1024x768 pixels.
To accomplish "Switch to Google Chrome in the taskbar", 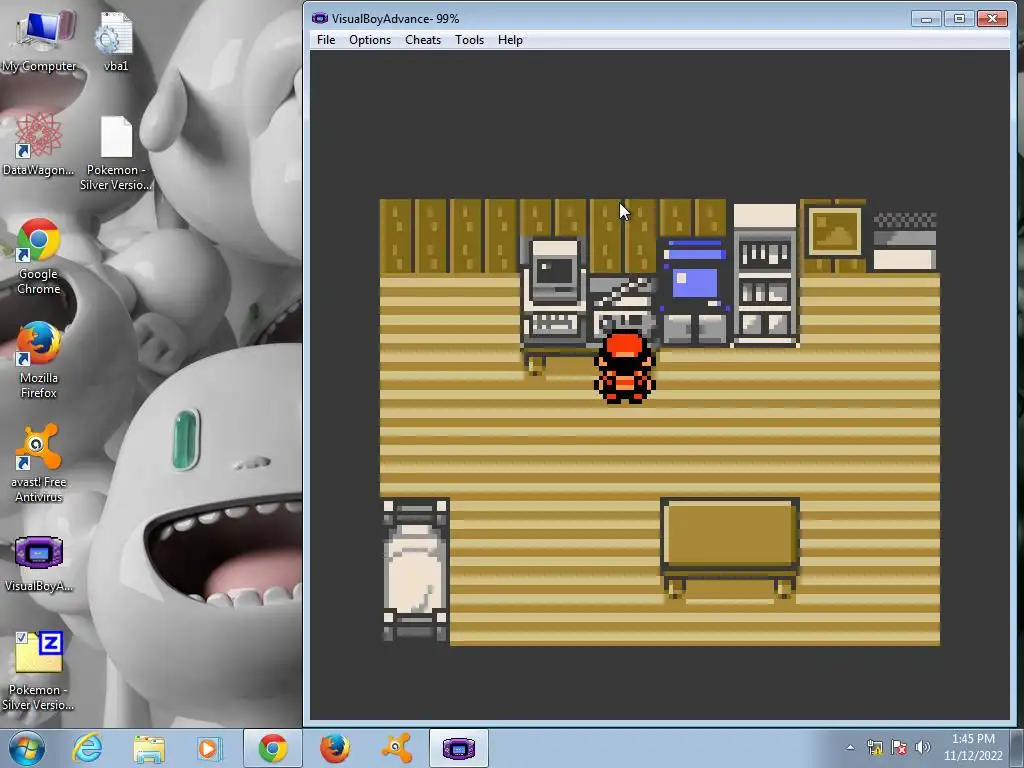I will coord(272,748).
